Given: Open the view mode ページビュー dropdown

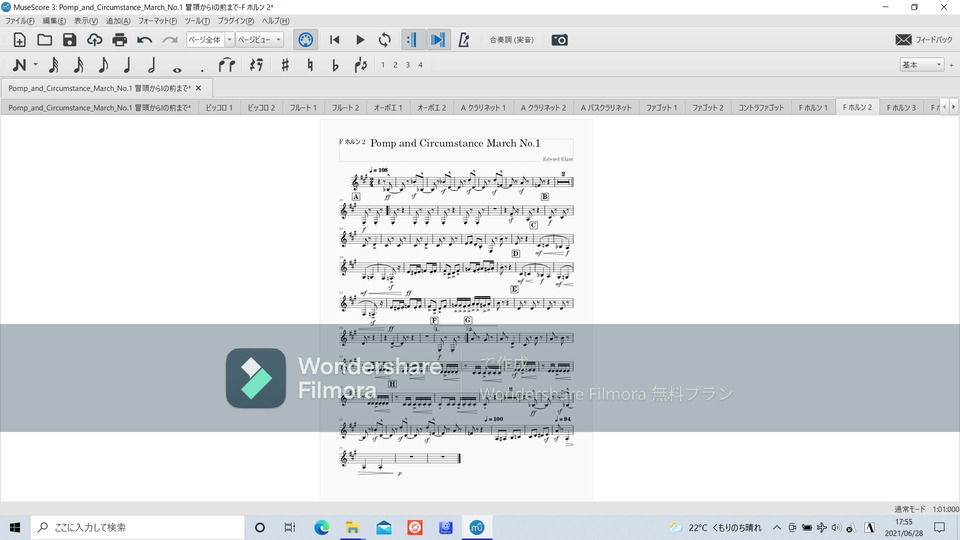Looking at the screenshot, I should [260, 40].
